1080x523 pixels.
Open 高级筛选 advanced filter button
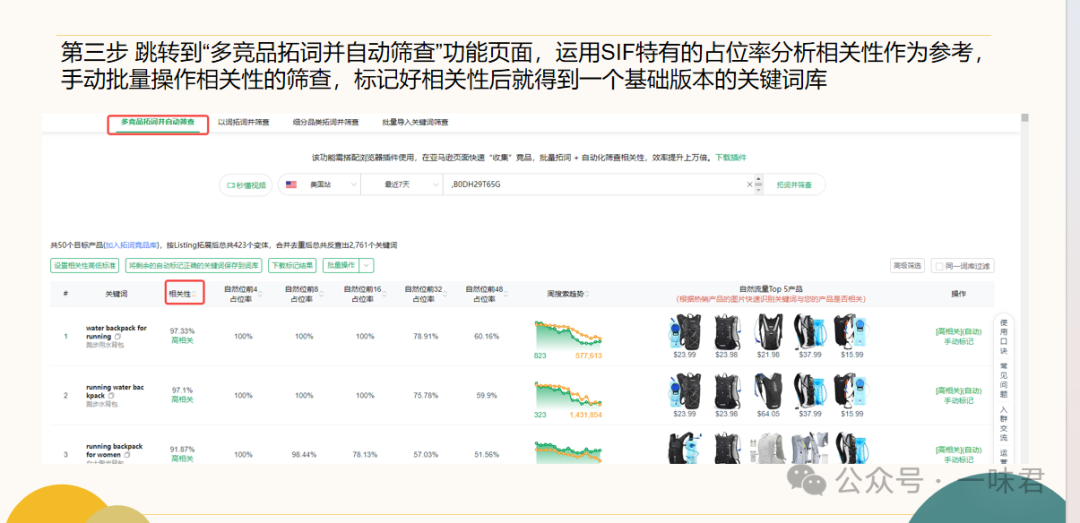click(907, 266)
